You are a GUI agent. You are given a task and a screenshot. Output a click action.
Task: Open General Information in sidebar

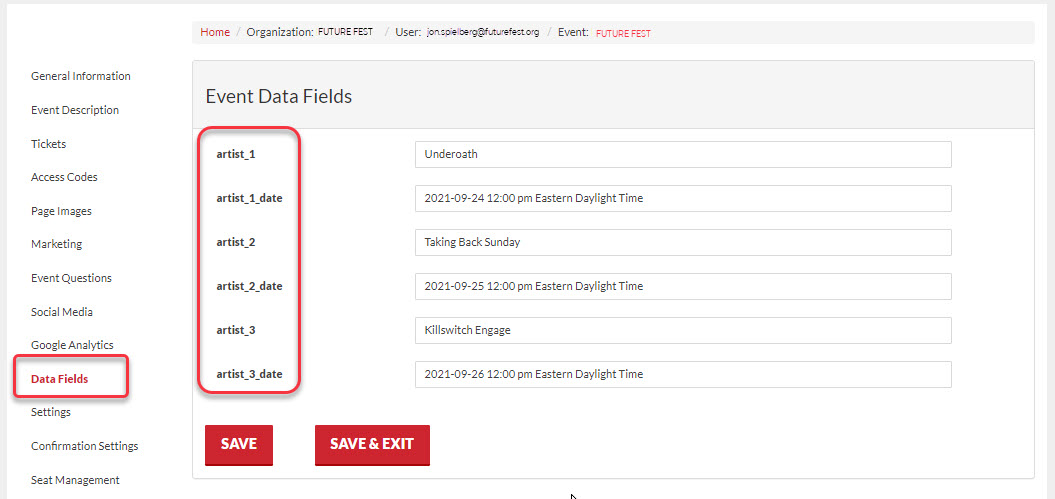click(x=81, y=76)
